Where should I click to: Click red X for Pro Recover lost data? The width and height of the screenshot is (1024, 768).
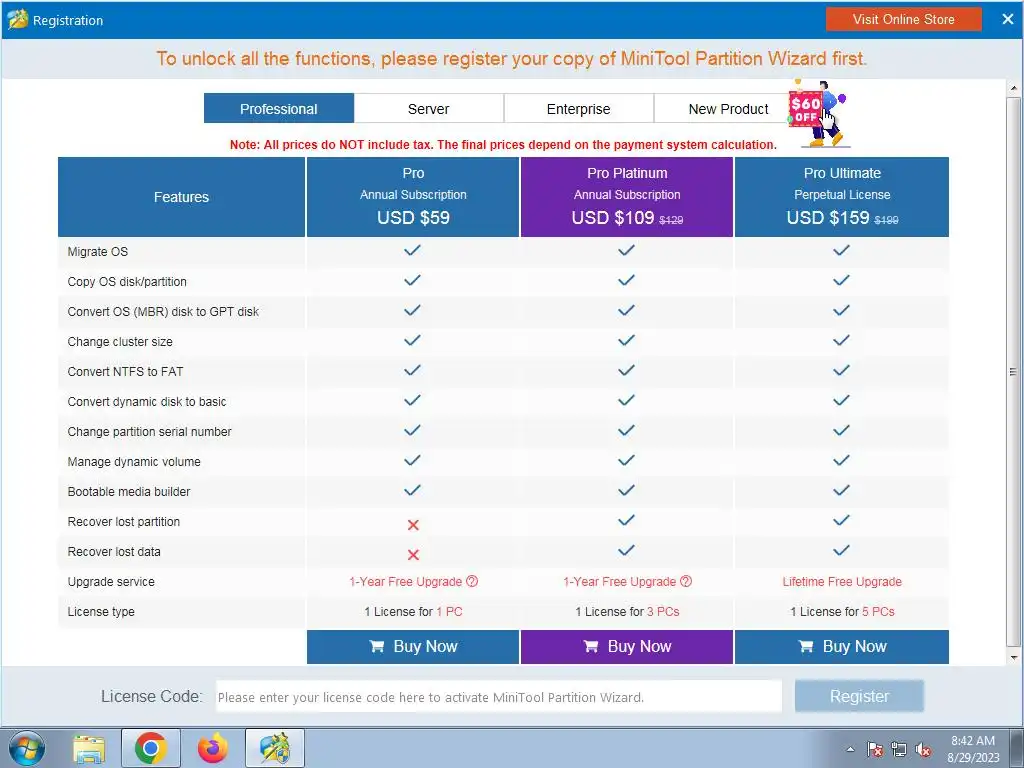[413, 555]
